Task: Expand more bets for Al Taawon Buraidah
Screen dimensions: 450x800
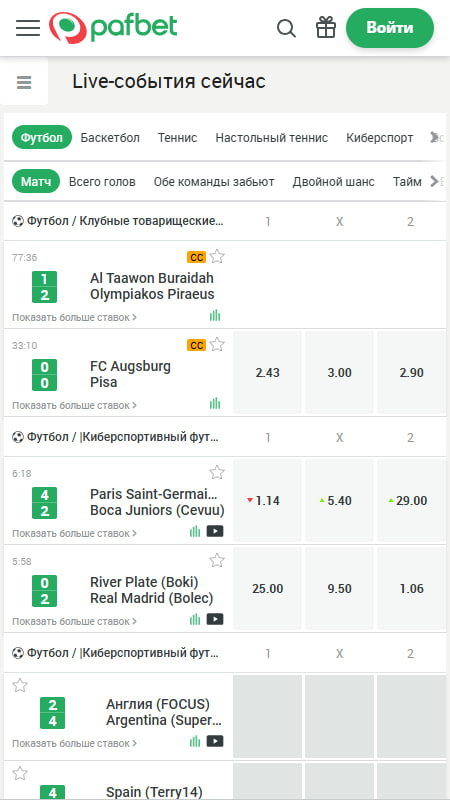Action: pos(74,317)
